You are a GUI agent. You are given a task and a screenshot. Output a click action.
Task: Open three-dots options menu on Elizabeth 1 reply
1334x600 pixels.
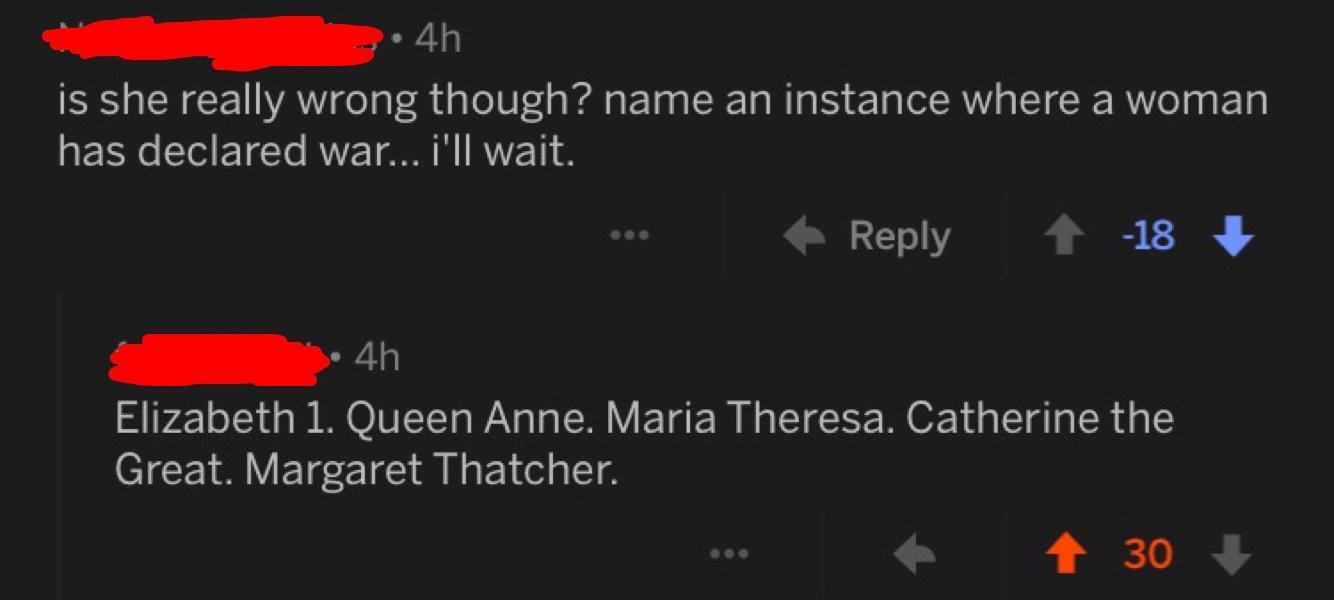pos(730,552)
